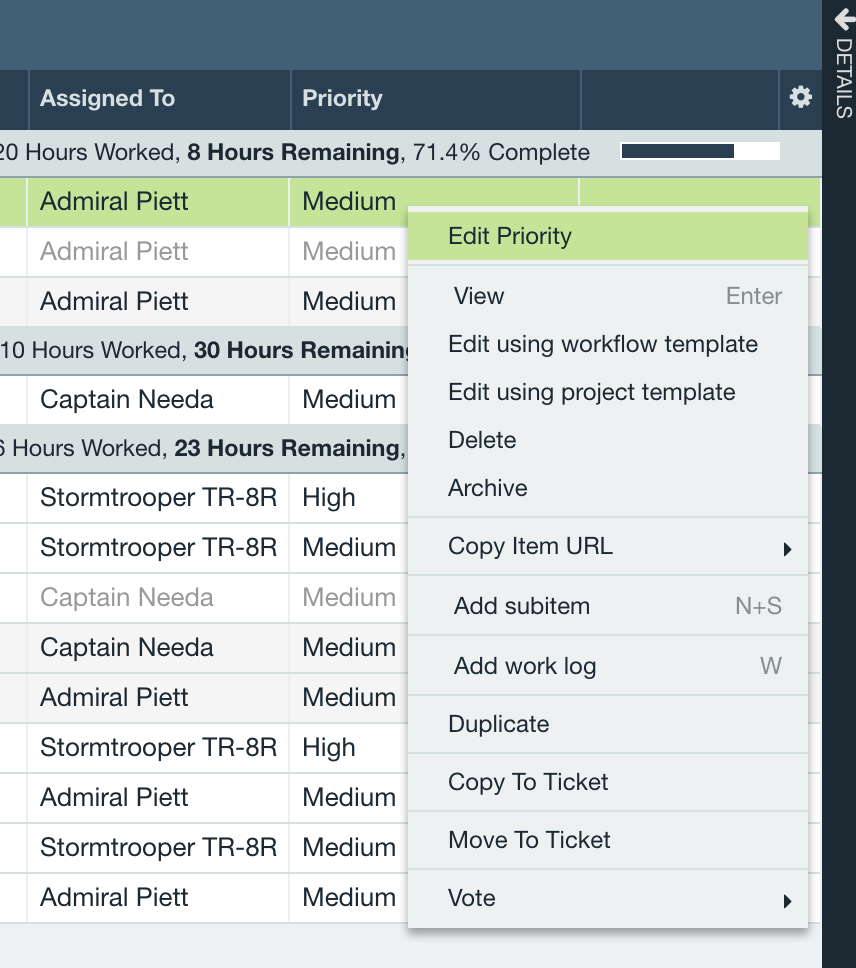Open vertical DETAILS side tab
Image resolution: width=856 pixels, height=968 pixels.
(844, 78)
